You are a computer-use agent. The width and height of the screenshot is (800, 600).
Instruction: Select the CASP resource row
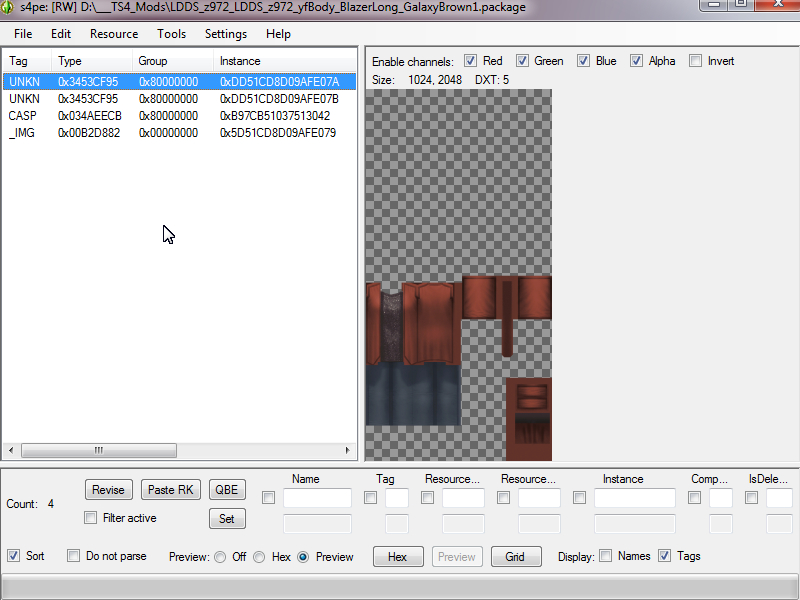coord(179,116)
